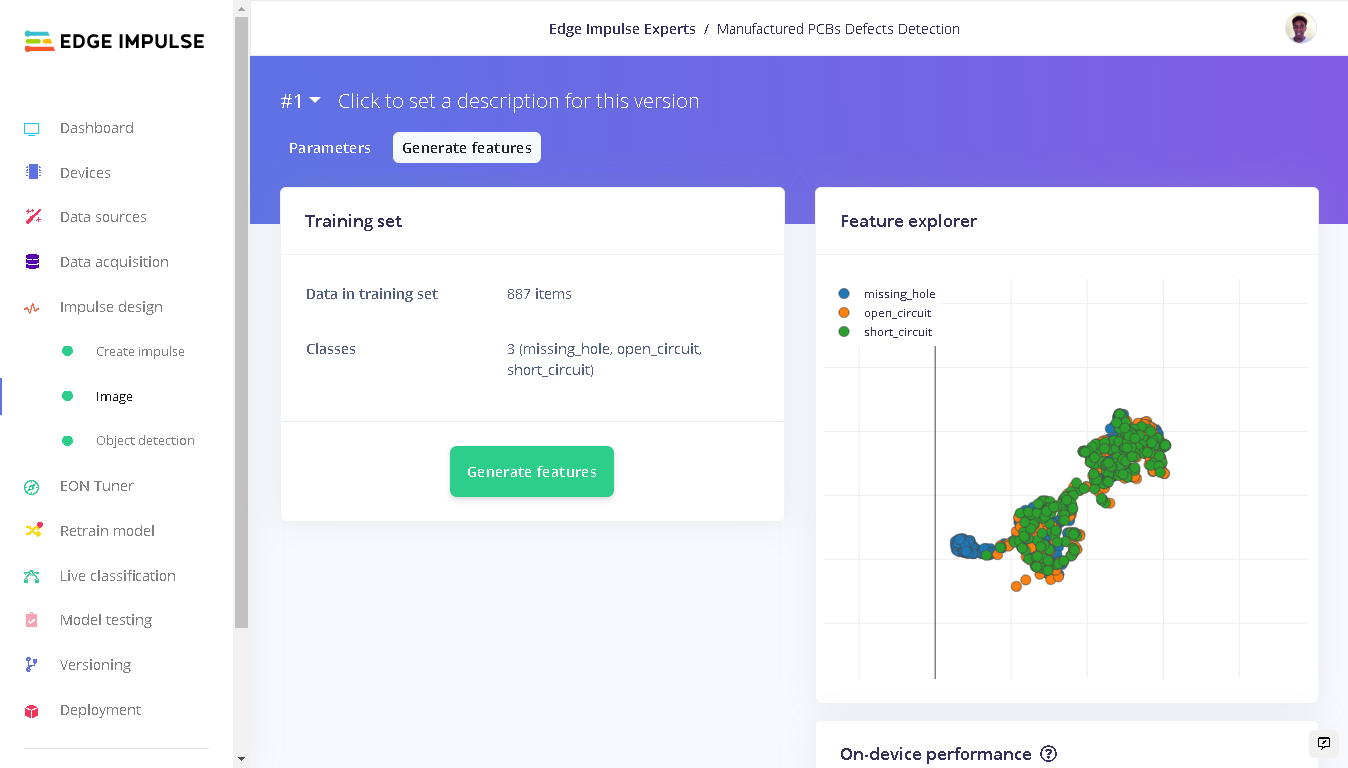Select the Object detection menu item

coord(145,441)
